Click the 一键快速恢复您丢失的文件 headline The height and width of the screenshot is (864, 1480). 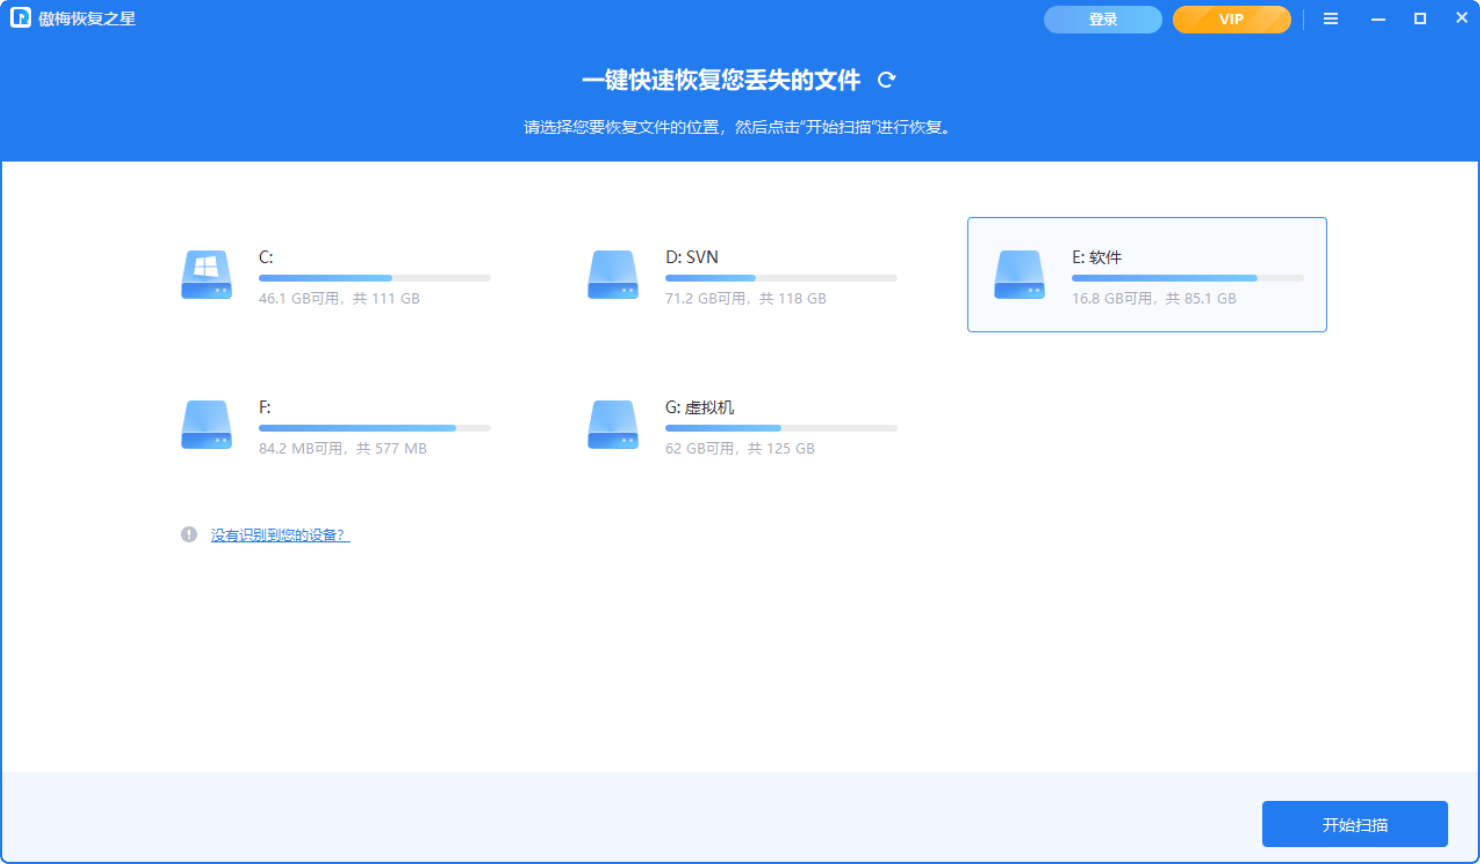(721, 80)
